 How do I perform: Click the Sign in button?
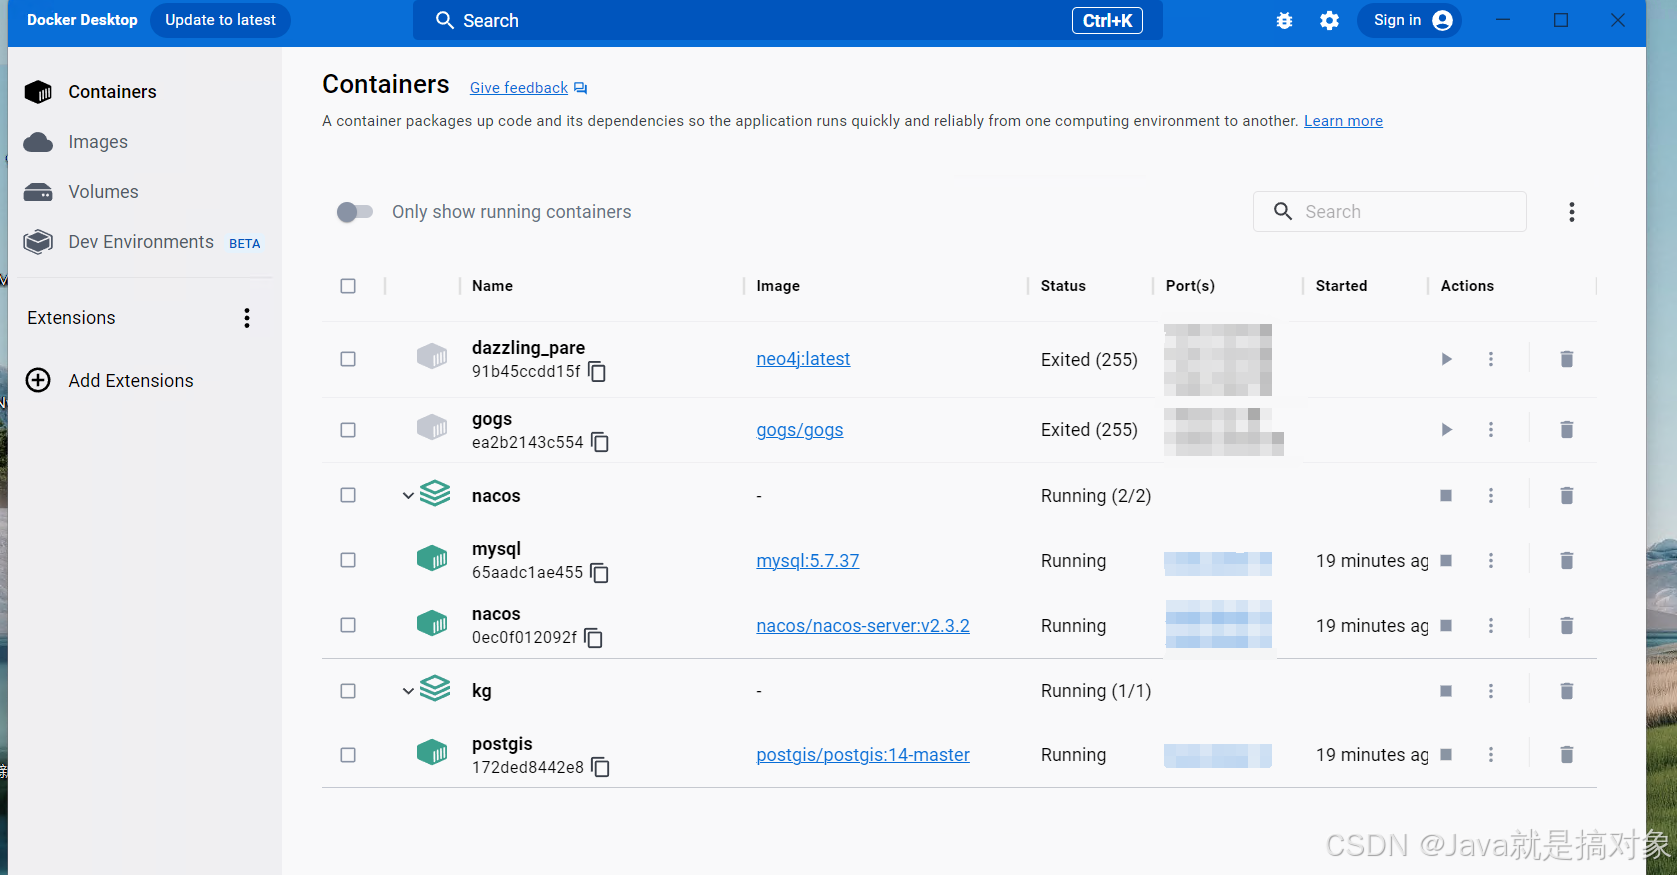point(1410,20)
